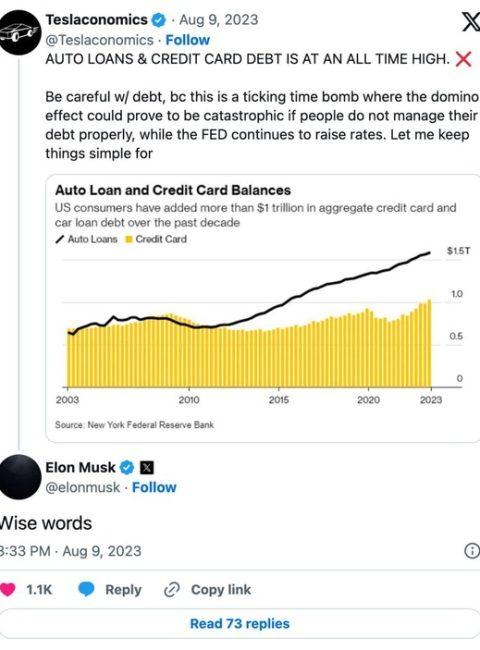Click Teslaconomics blue verified badge
480x650 pixels.
[159, 20]
